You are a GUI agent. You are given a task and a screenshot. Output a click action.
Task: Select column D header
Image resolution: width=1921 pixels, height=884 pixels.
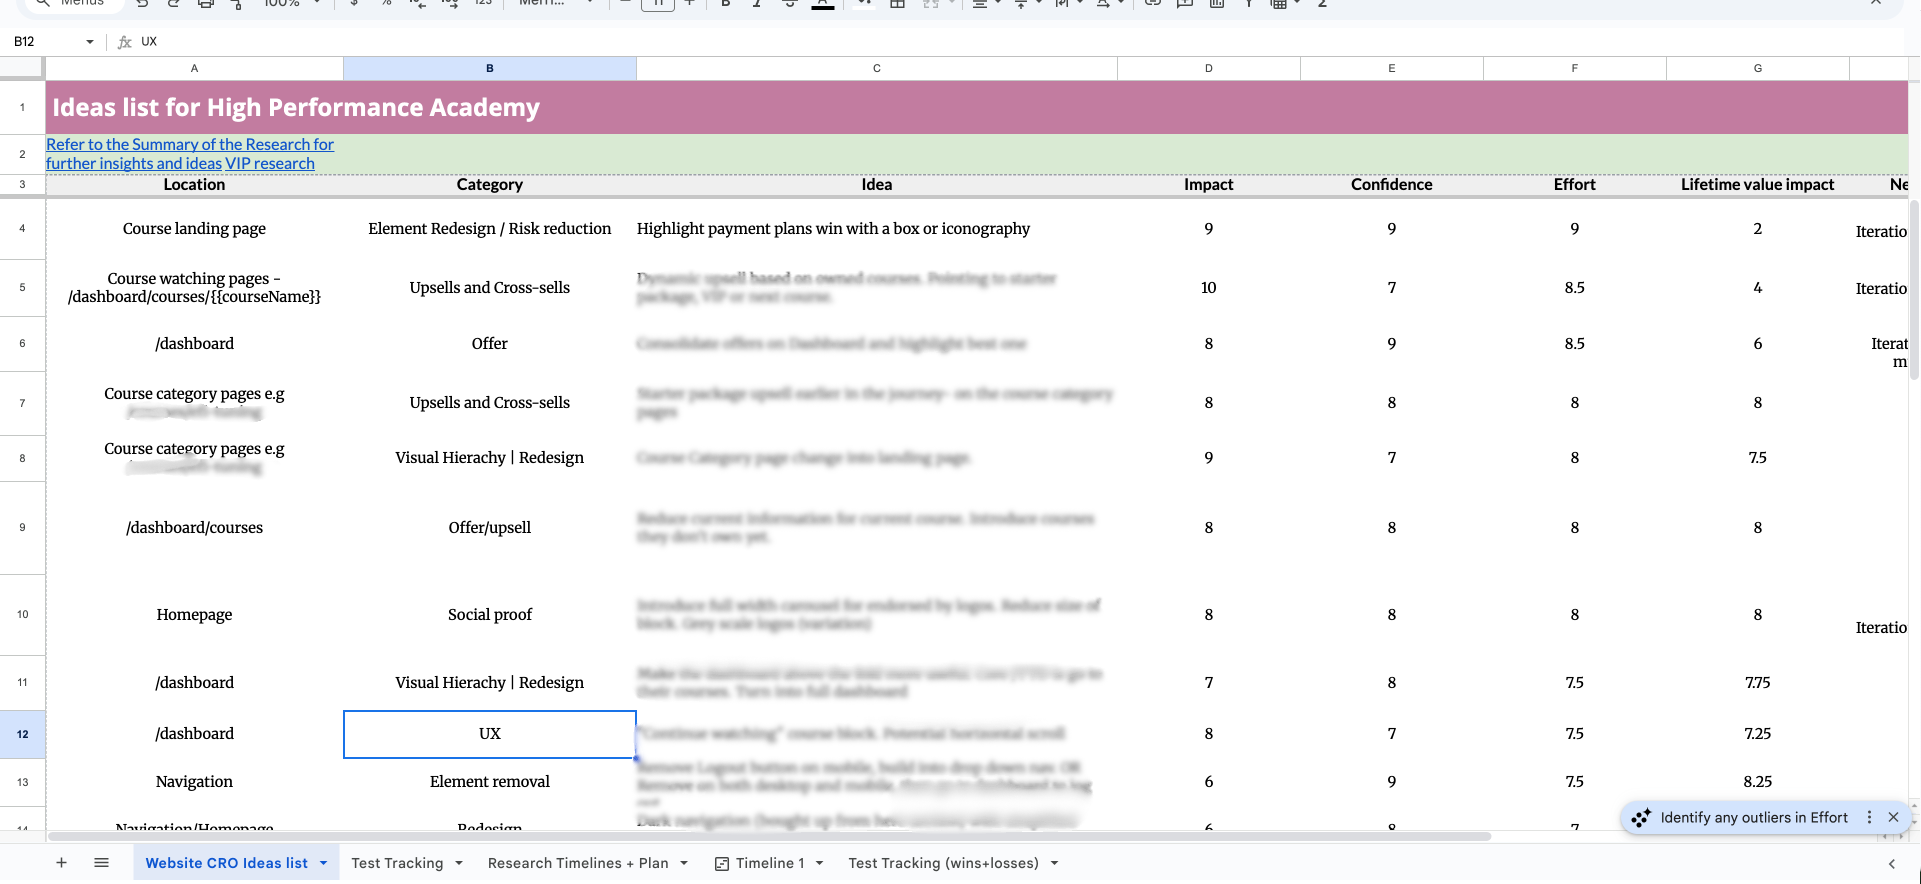click(1209, 68)
